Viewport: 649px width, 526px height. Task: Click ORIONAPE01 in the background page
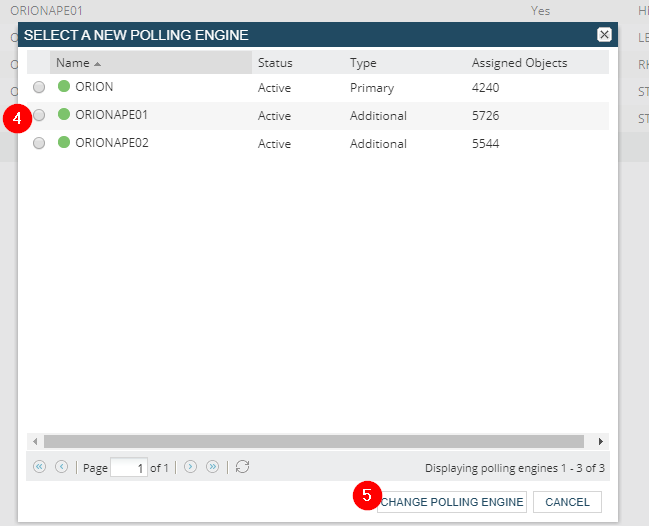46,10
